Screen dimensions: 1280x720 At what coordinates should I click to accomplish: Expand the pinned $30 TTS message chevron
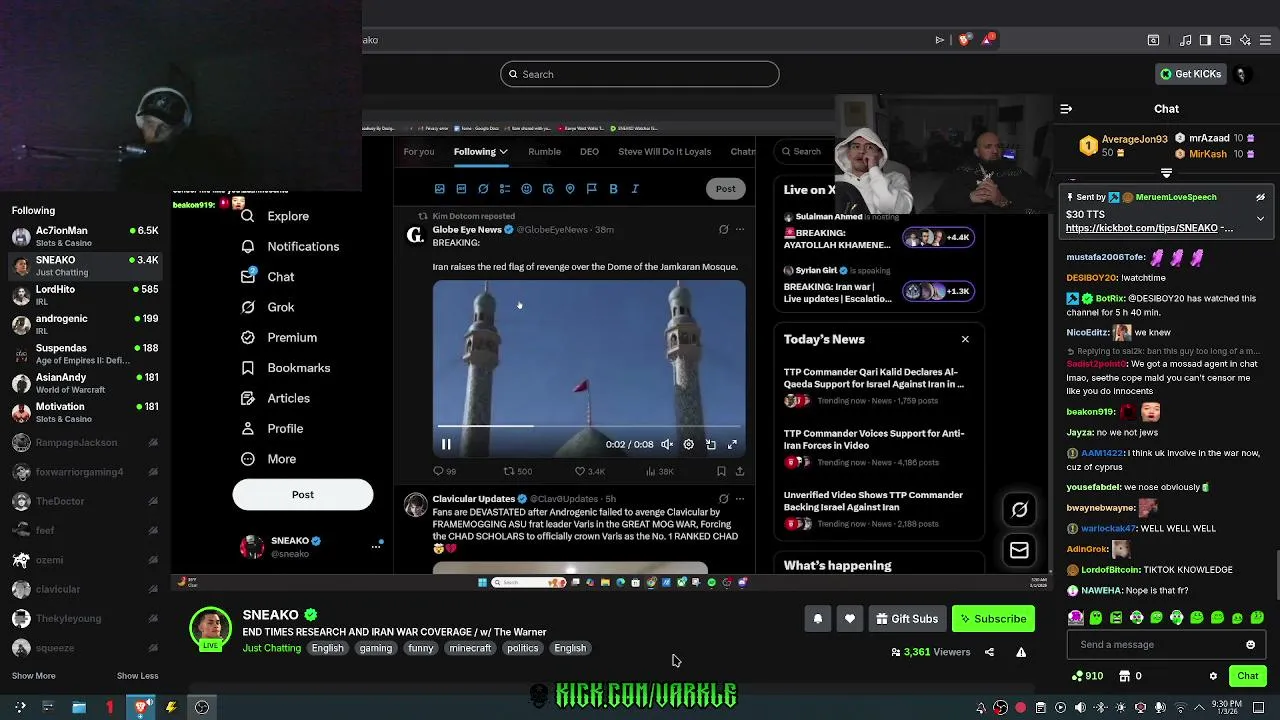(1260, 218)
